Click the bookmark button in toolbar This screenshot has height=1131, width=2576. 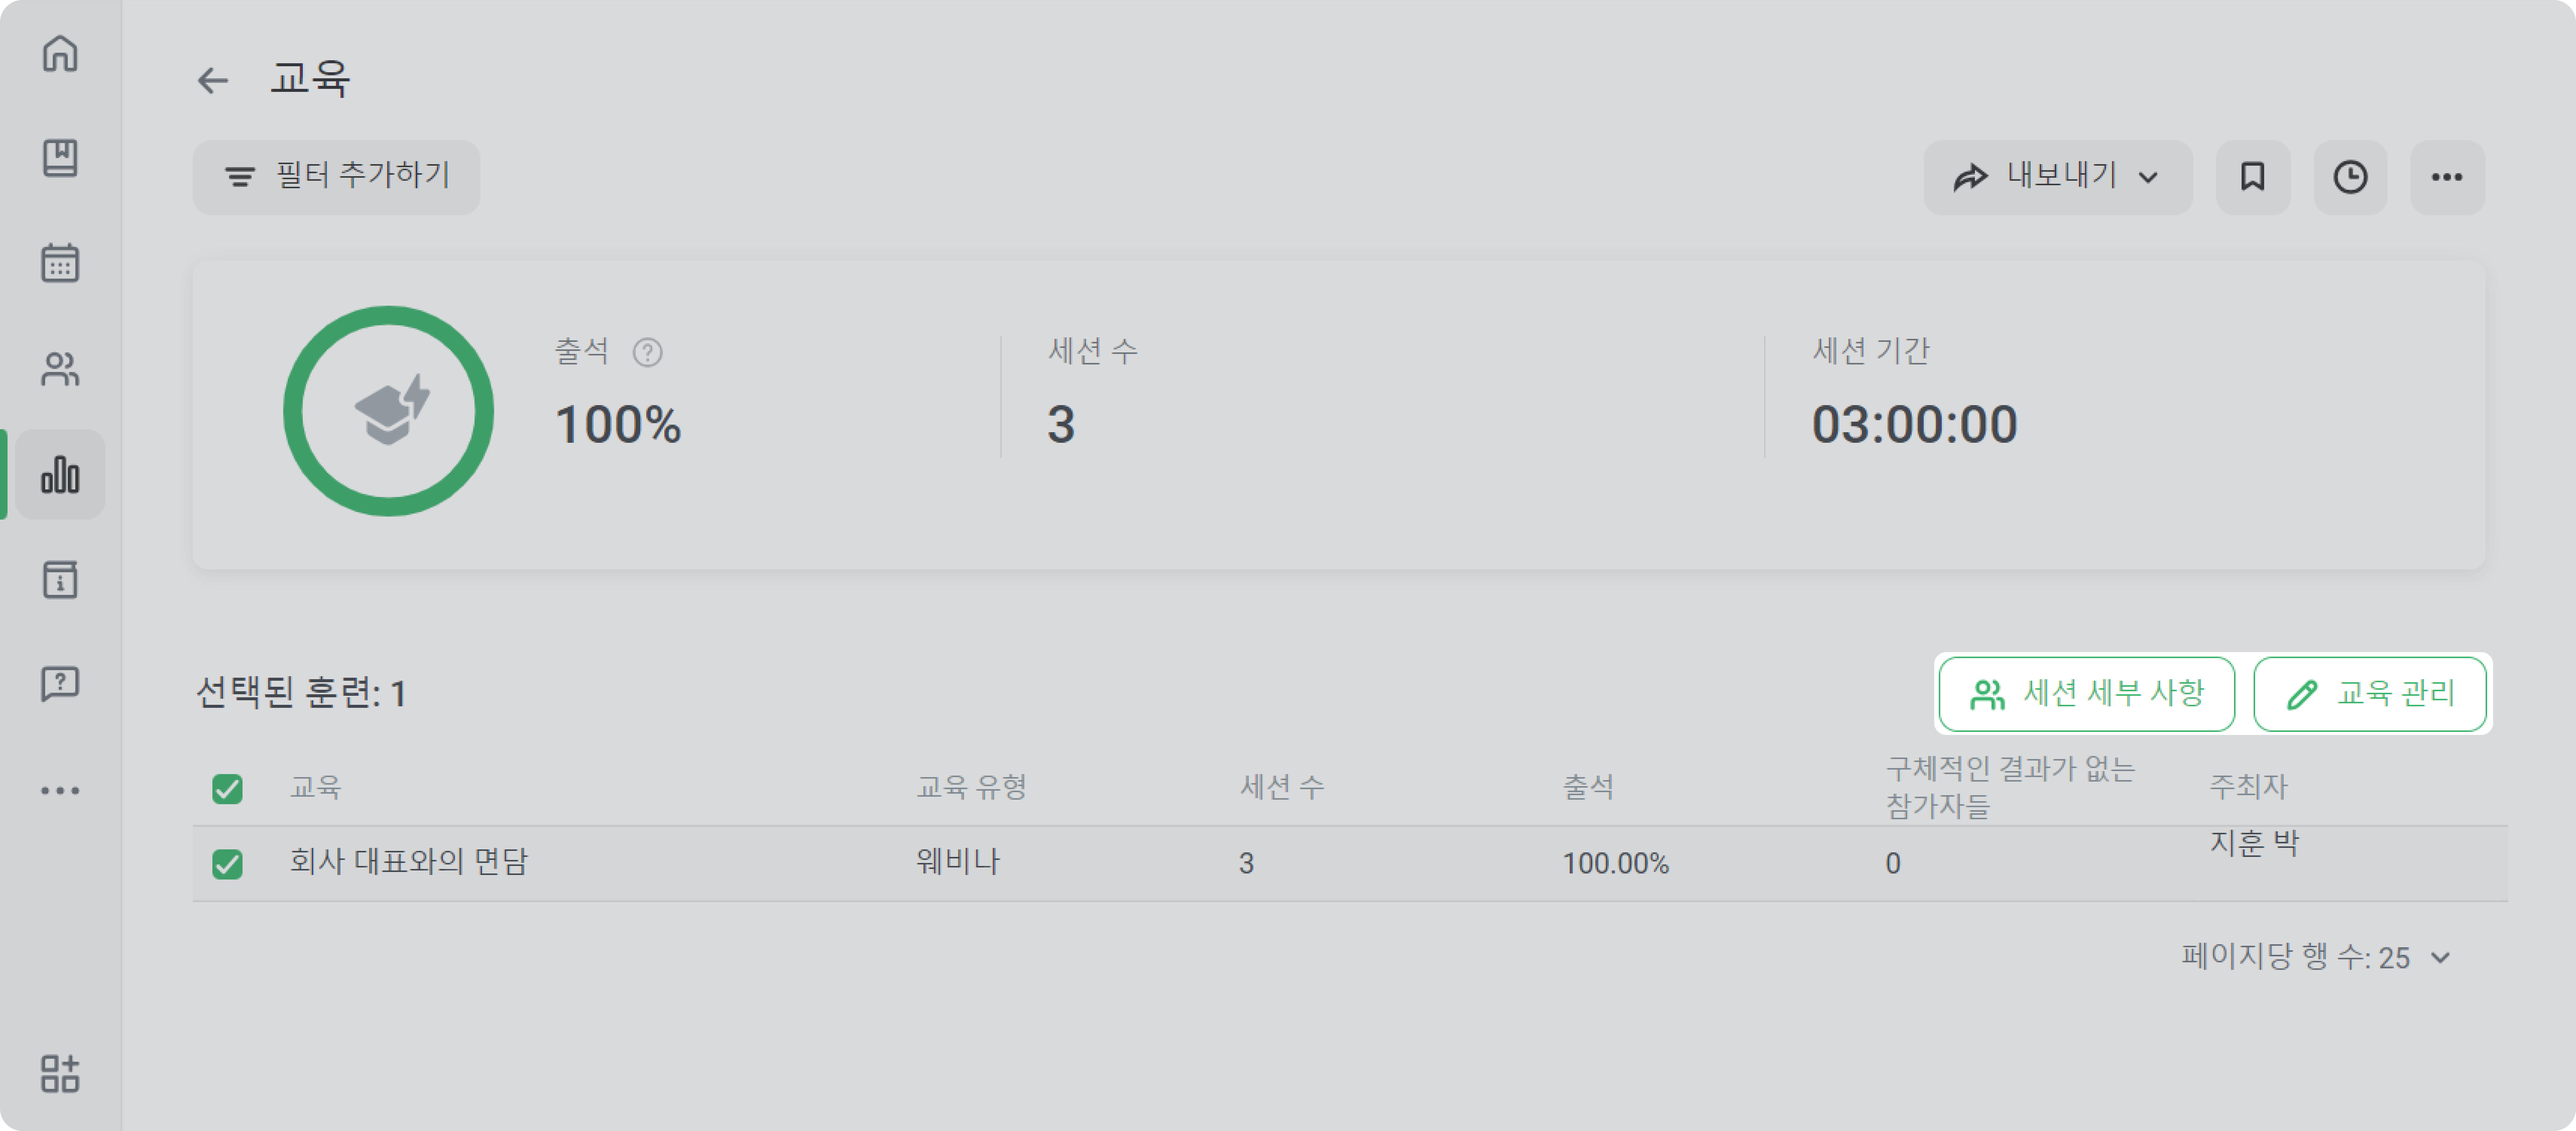pos(2252,177)
